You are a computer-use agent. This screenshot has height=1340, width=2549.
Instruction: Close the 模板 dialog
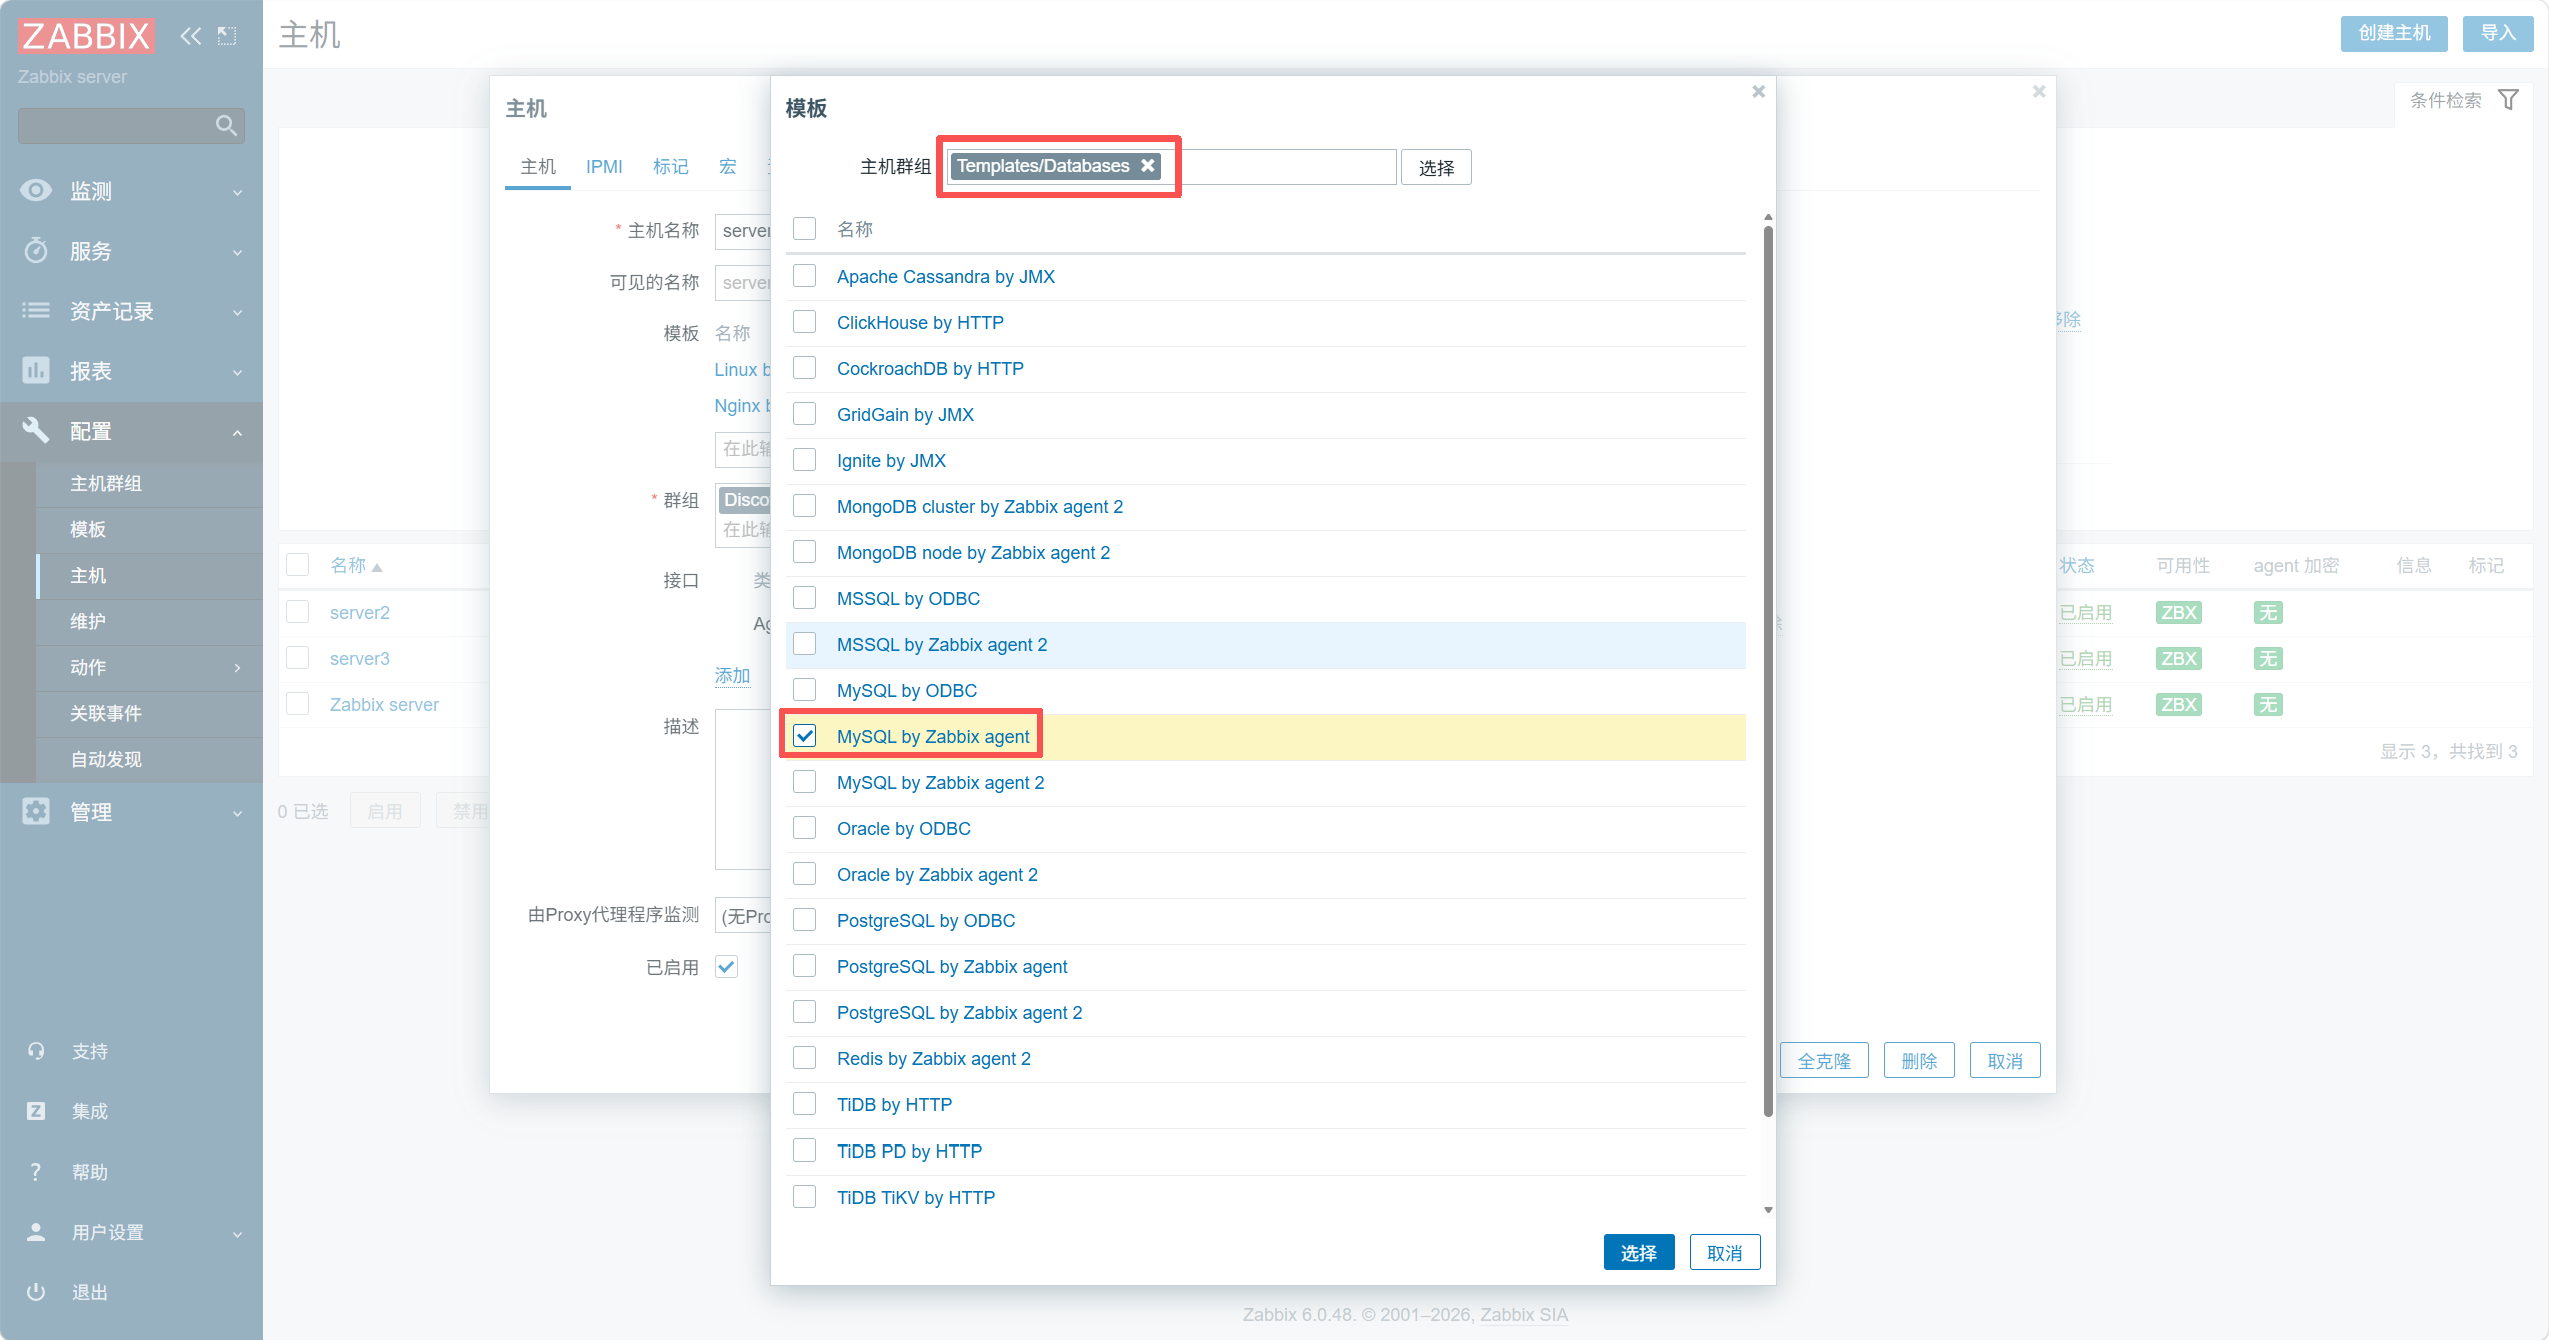(x=1758, y=92)
